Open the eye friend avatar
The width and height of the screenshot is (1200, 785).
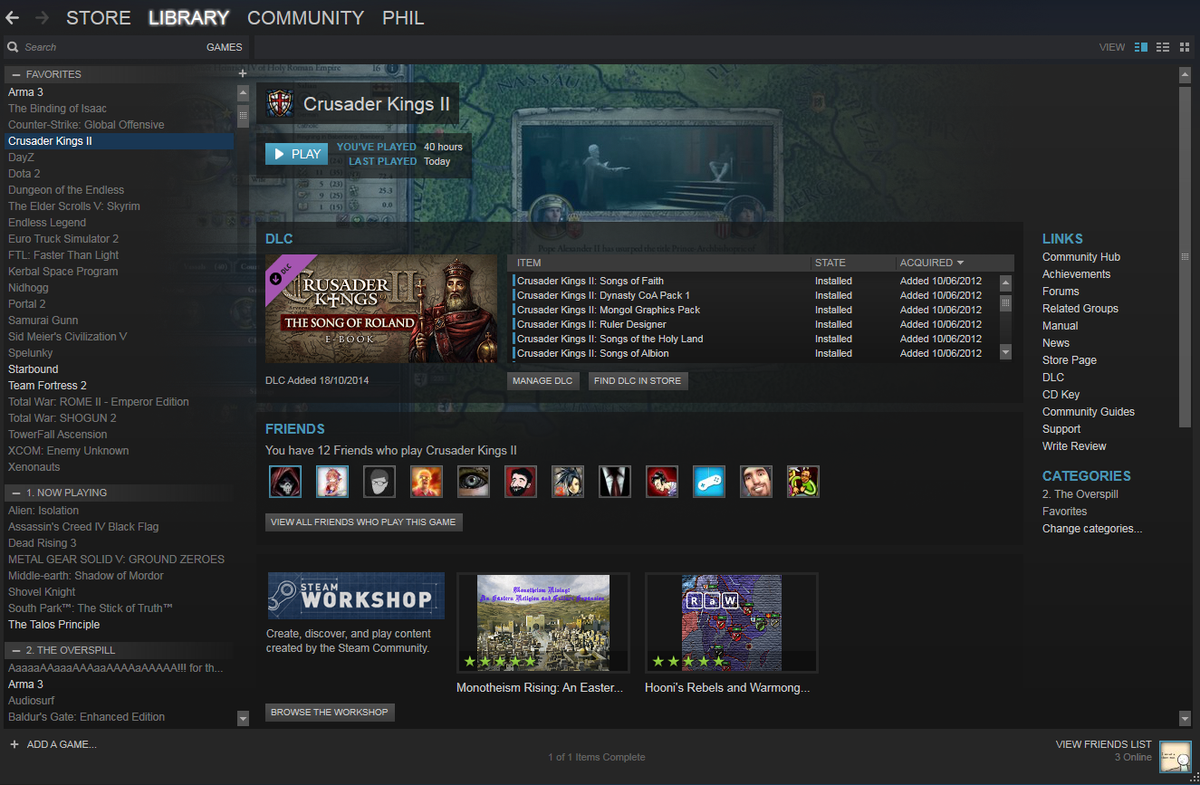[x=473, y=481]
